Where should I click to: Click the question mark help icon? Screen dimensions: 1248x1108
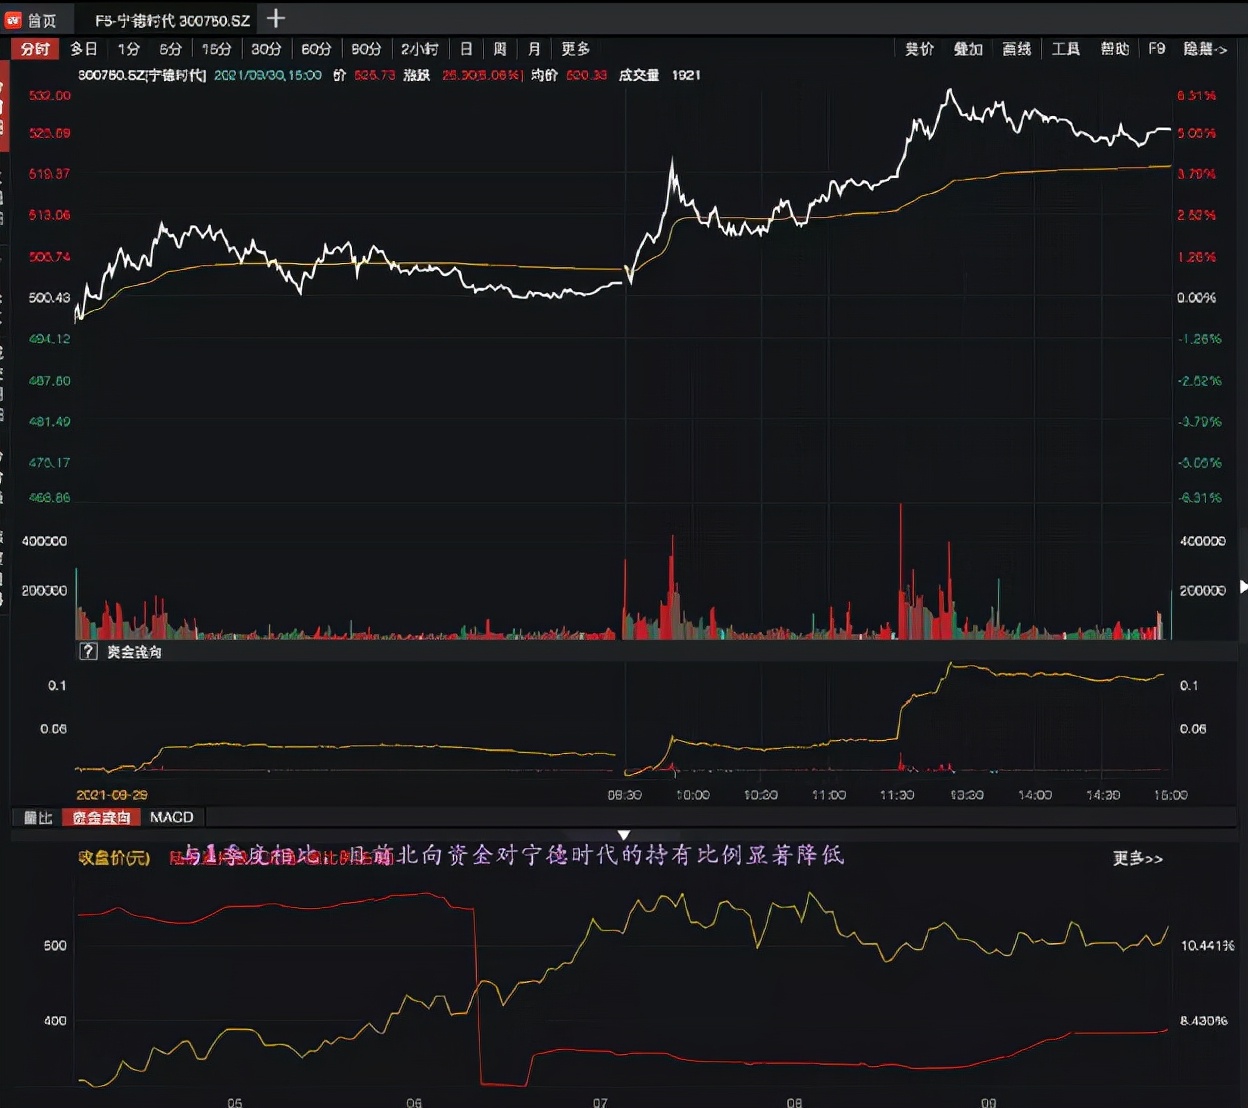[x=88, y=651]
